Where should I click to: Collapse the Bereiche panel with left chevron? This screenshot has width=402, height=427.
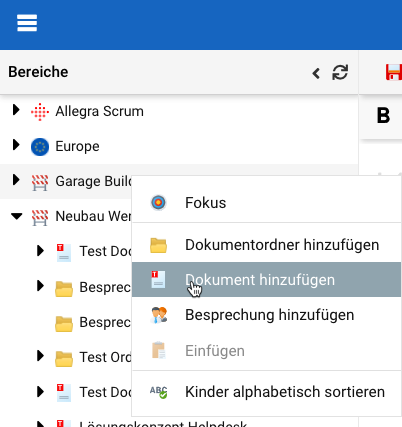pos(316,73)
